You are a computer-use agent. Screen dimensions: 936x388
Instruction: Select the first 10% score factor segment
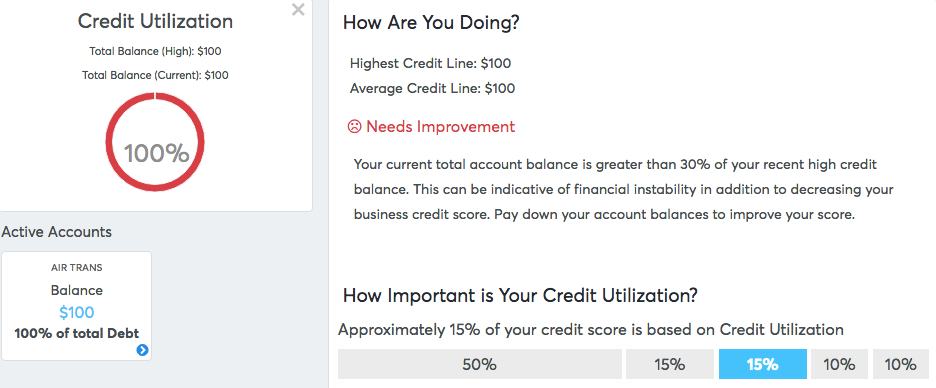point(839,364)
